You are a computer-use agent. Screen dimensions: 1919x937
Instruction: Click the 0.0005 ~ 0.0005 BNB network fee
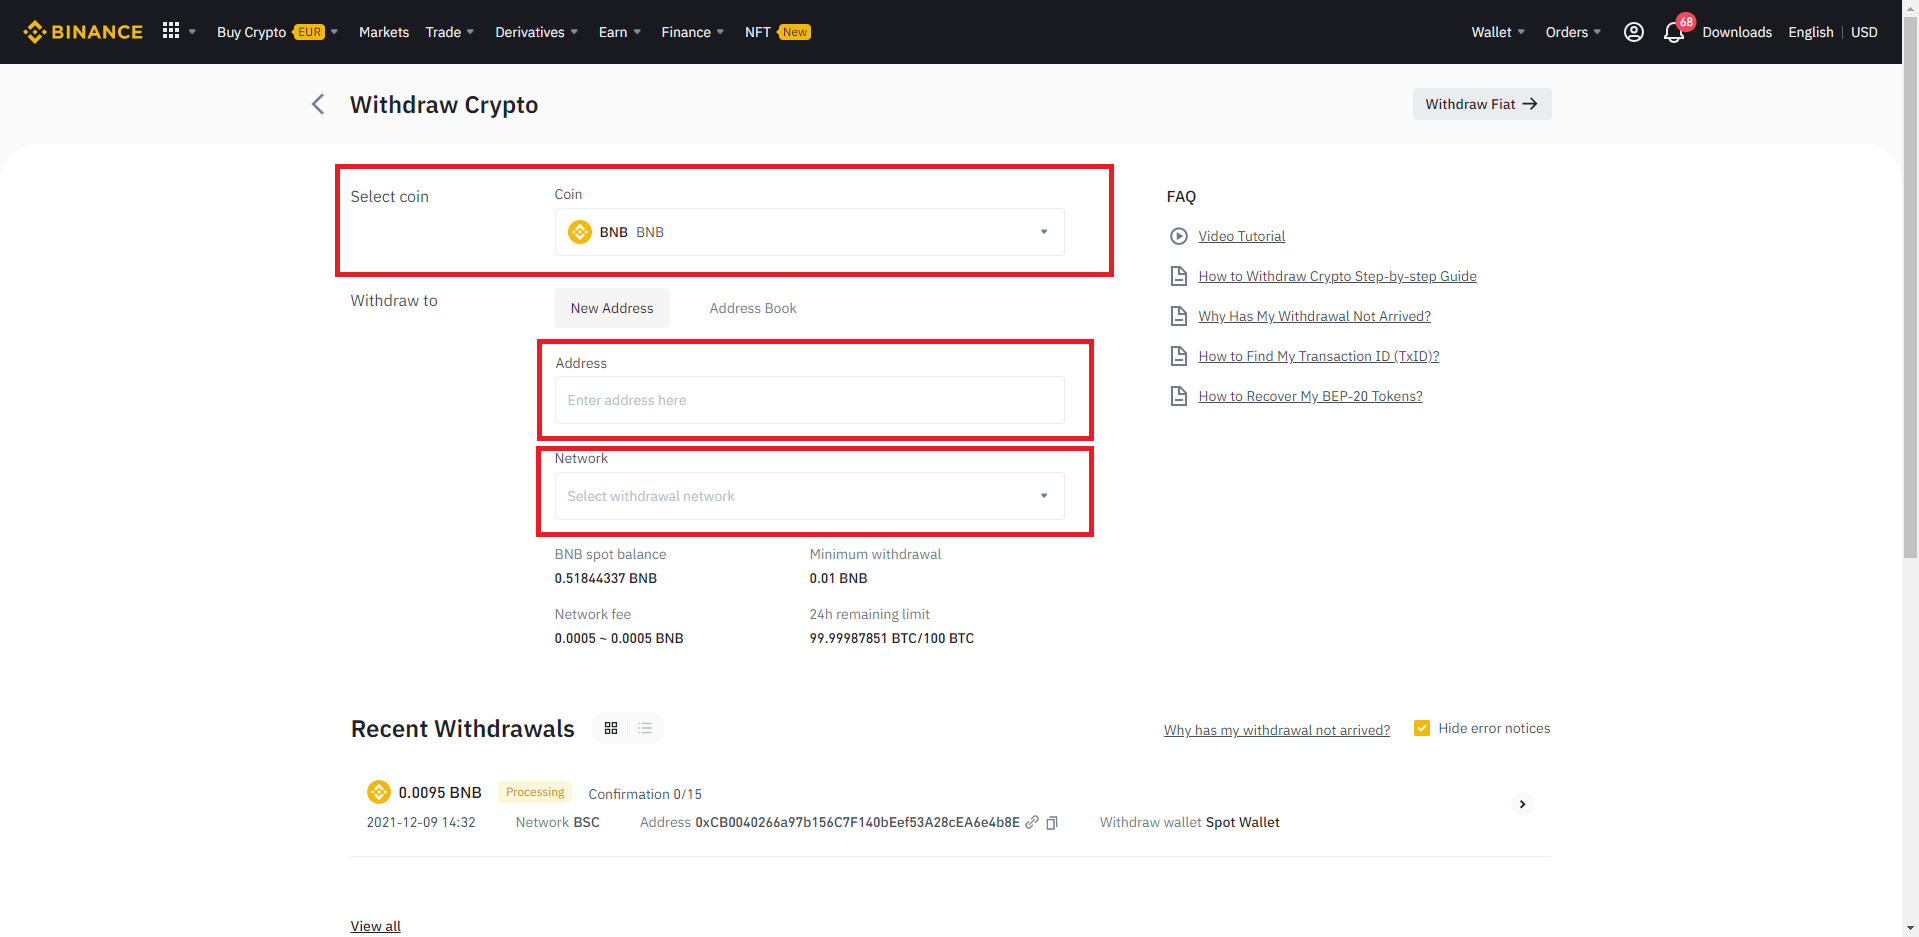(x=619, y=638)
